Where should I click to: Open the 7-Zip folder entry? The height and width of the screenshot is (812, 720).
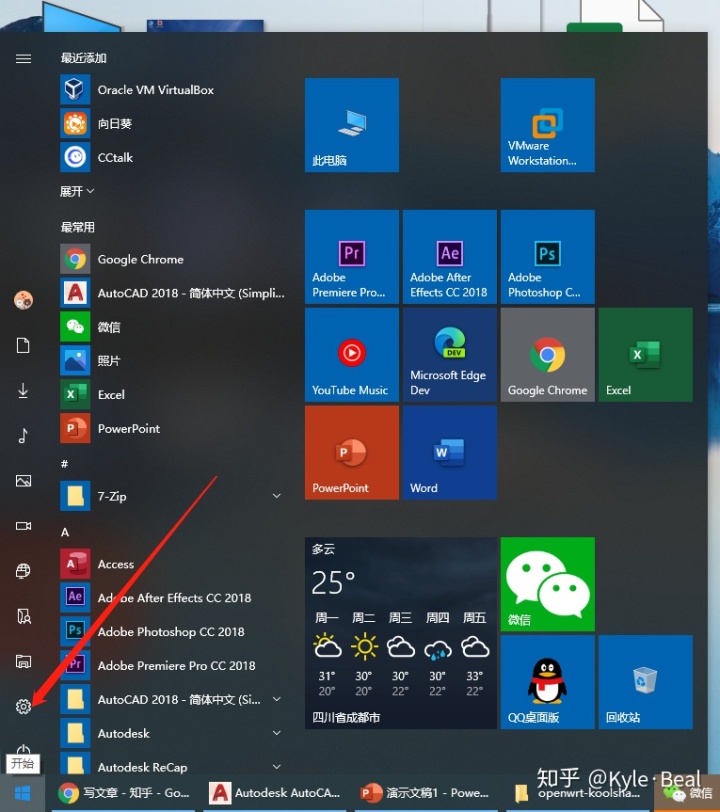(x=174, y=496)
